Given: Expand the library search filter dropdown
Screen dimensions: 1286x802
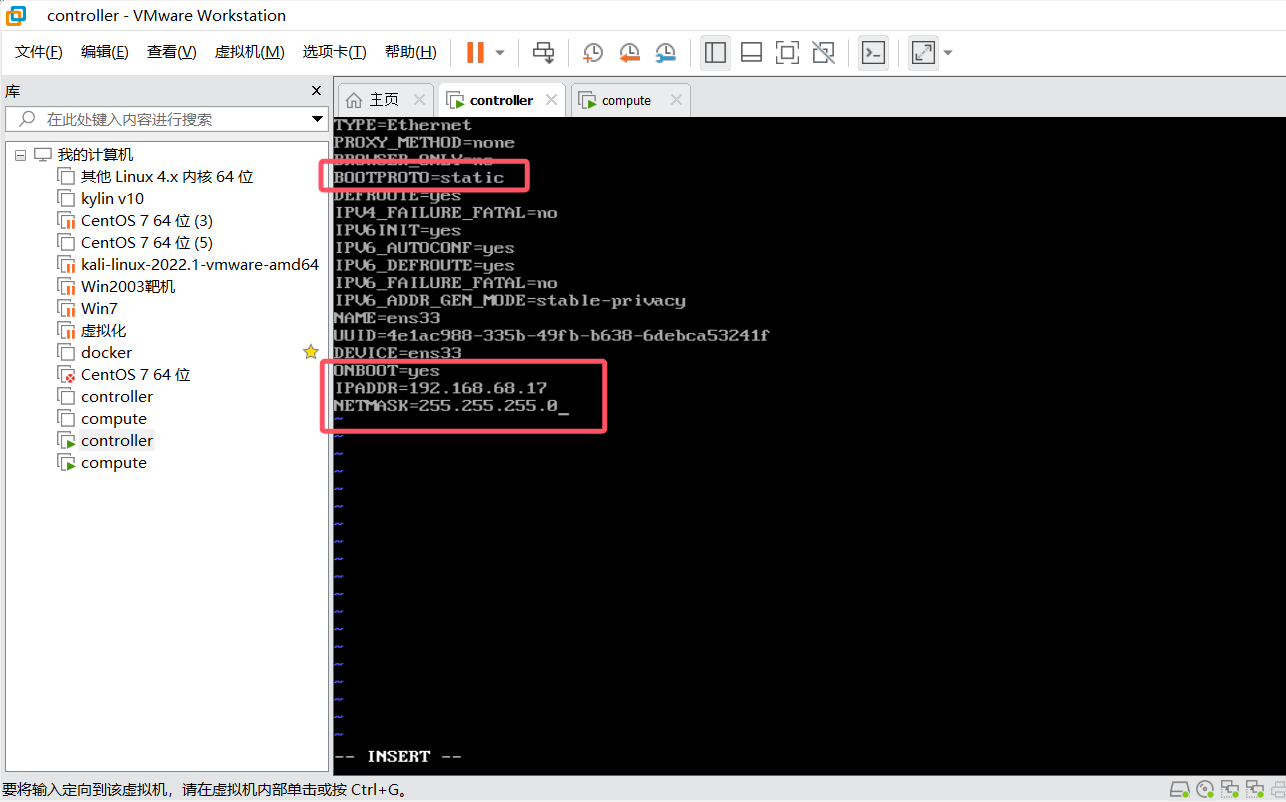Looking at the screenshot, I should tap(317, 119).
